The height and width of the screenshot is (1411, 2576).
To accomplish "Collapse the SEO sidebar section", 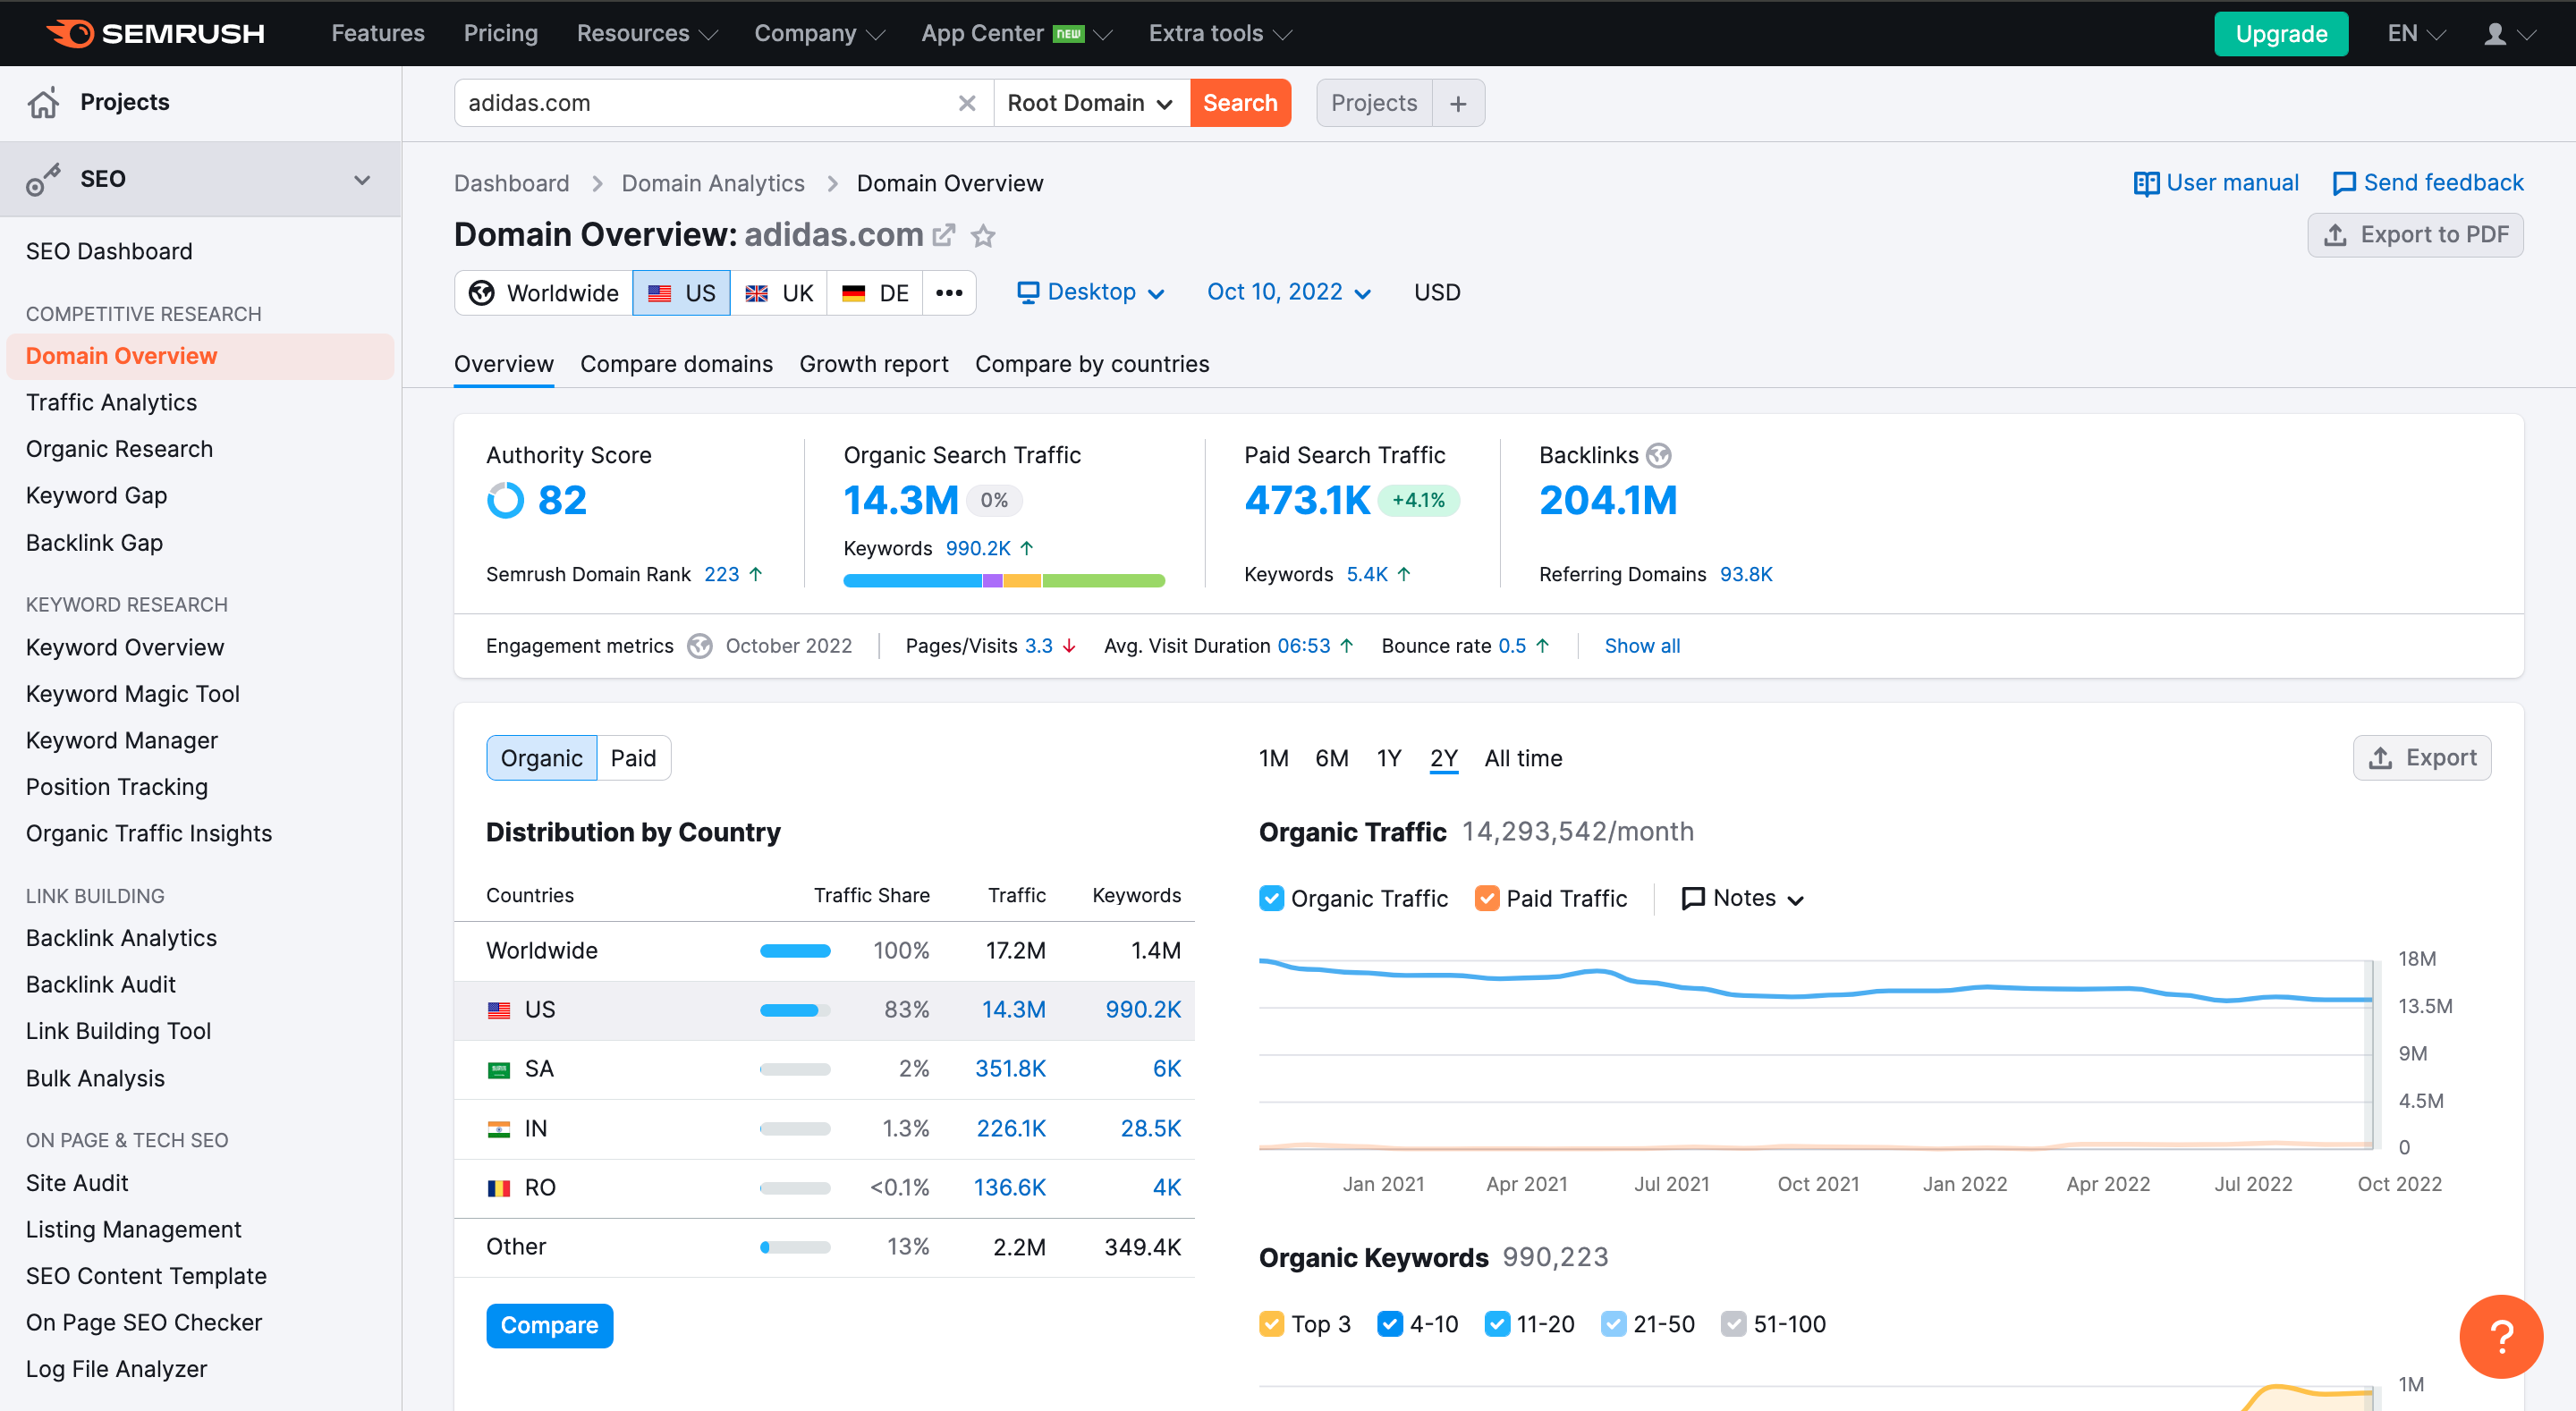I will coord(362,180).
